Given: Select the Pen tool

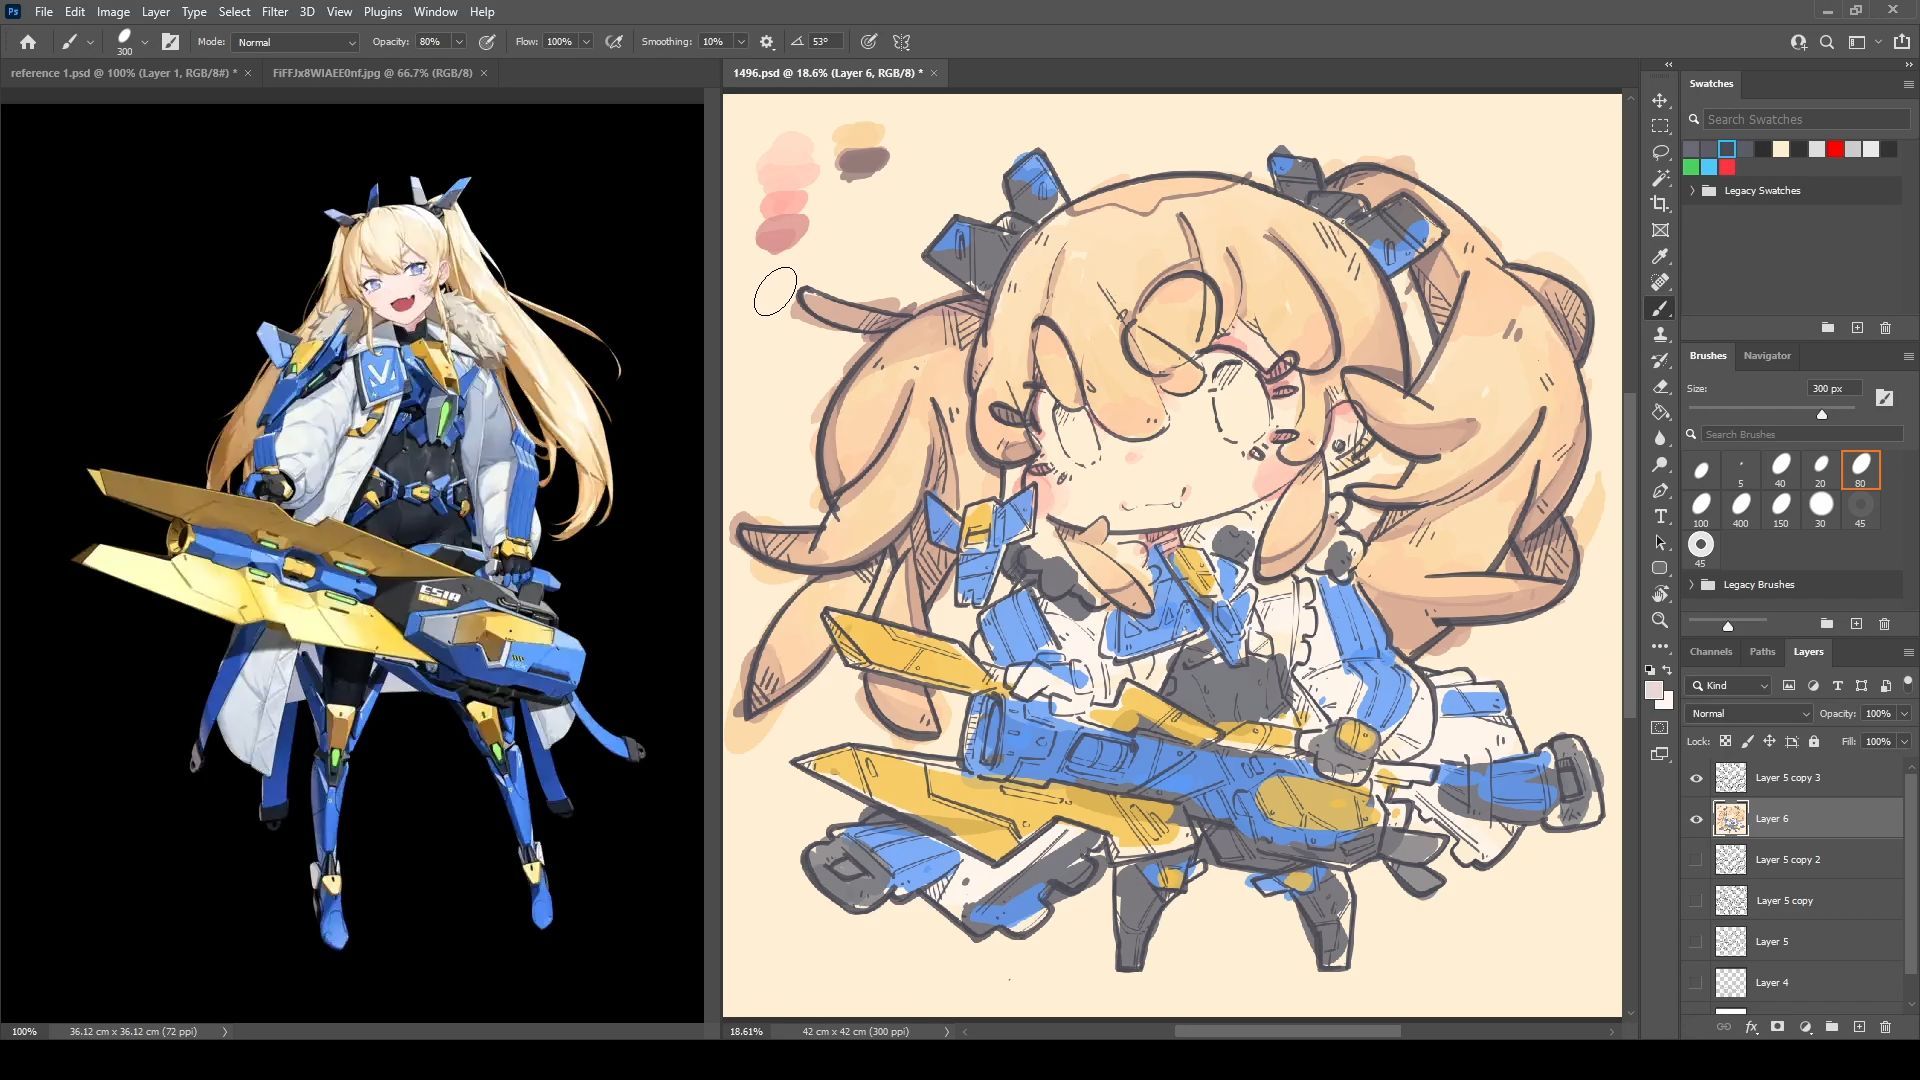Looking at the screenshot, I should [x=1660, y=491].
